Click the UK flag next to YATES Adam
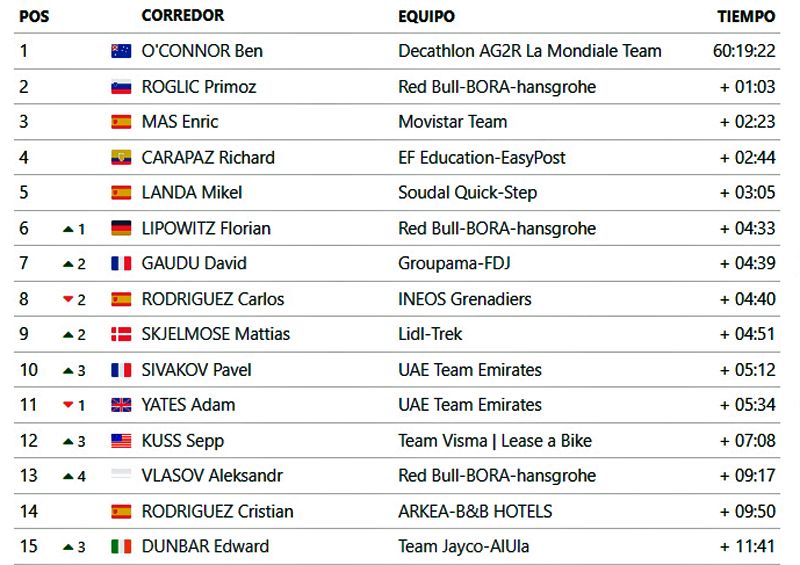 (121, 405)
